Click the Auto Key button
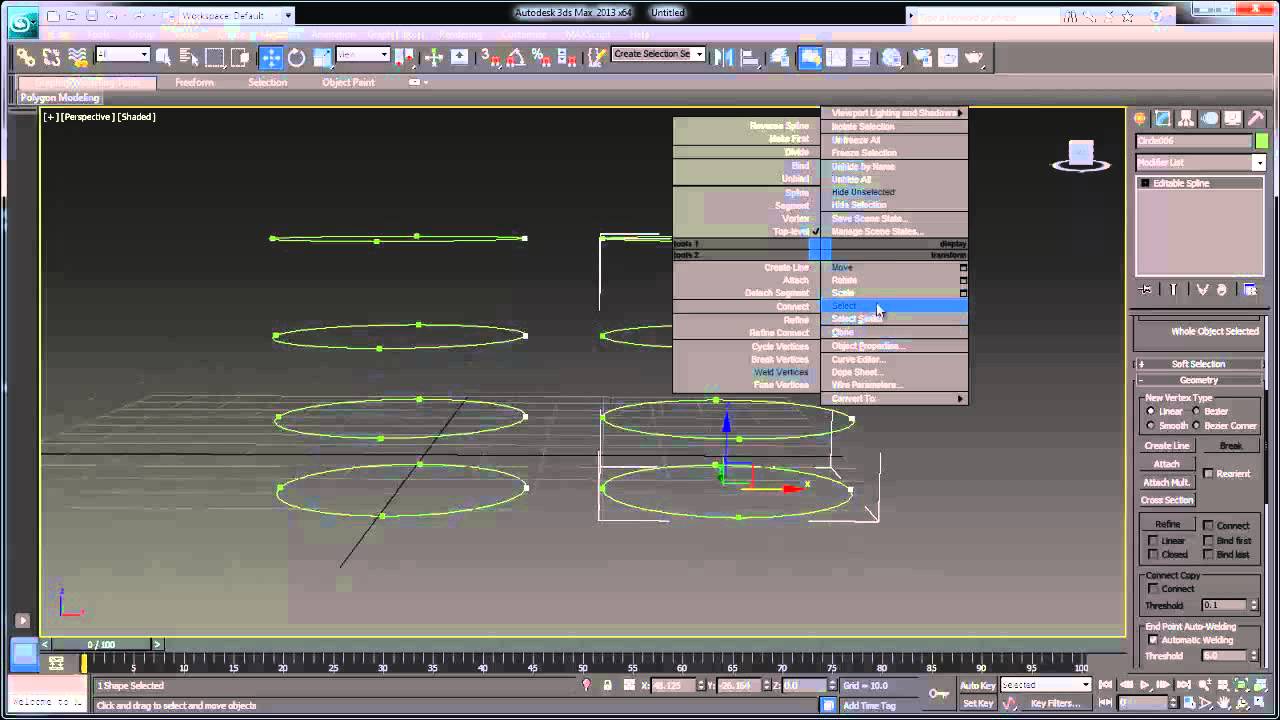 point(977,685)
